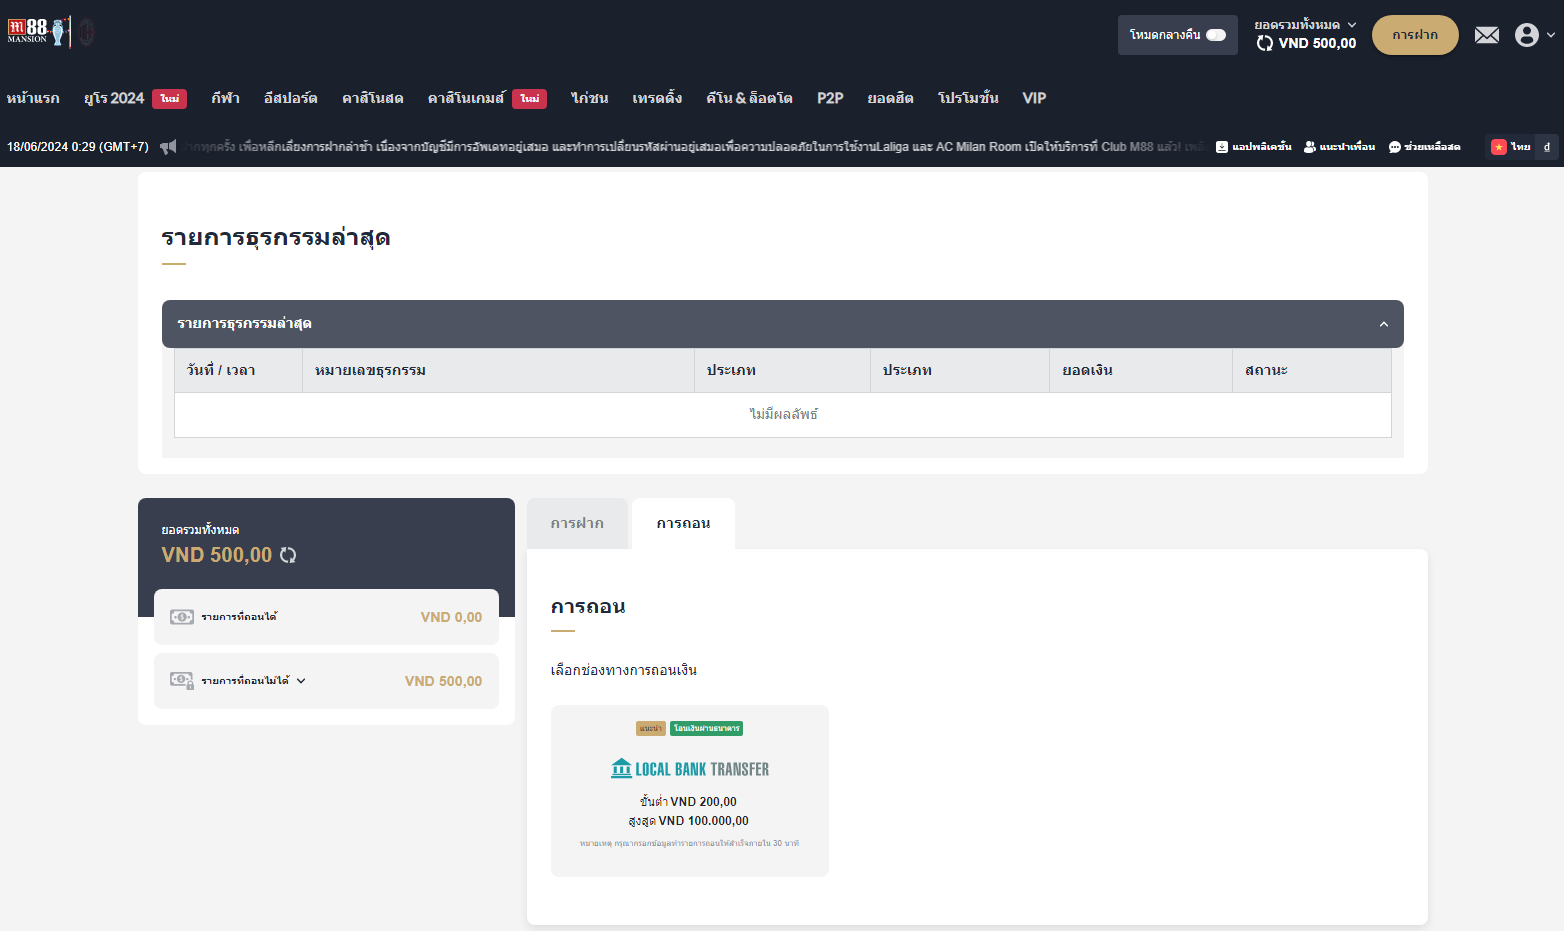Click the user profile avatar icon
The width and height of the screenshot is (1564, 931).
(x=1526, y=35)
